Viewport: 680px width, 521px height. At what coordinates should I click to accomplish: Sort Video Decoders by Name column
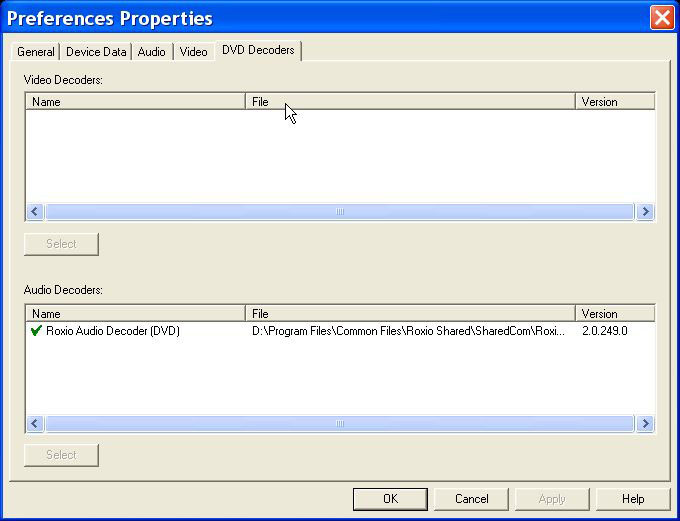click(x=135, y=102)
